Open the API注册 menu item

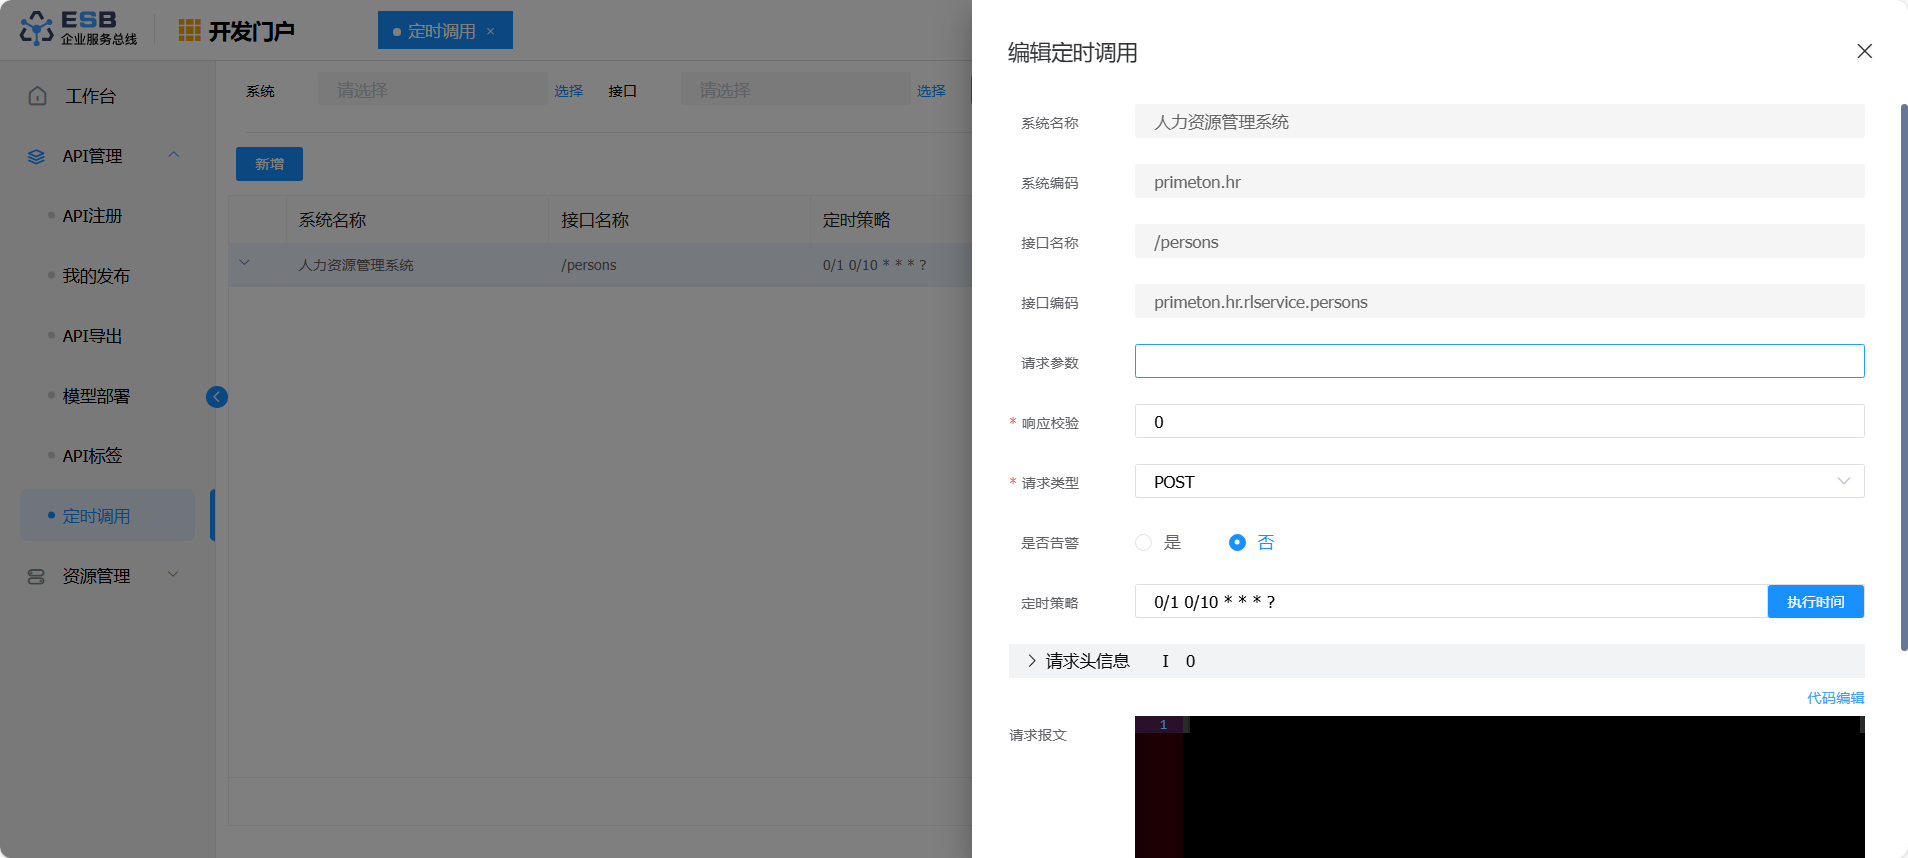pyautogui.click(x=92, y=216)
